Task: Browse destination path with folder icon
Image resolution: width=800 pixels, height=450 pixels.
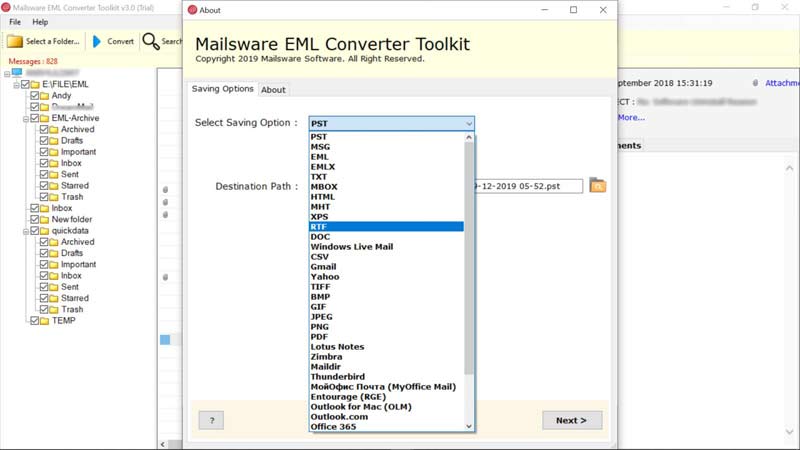Action: pos(597,185)
